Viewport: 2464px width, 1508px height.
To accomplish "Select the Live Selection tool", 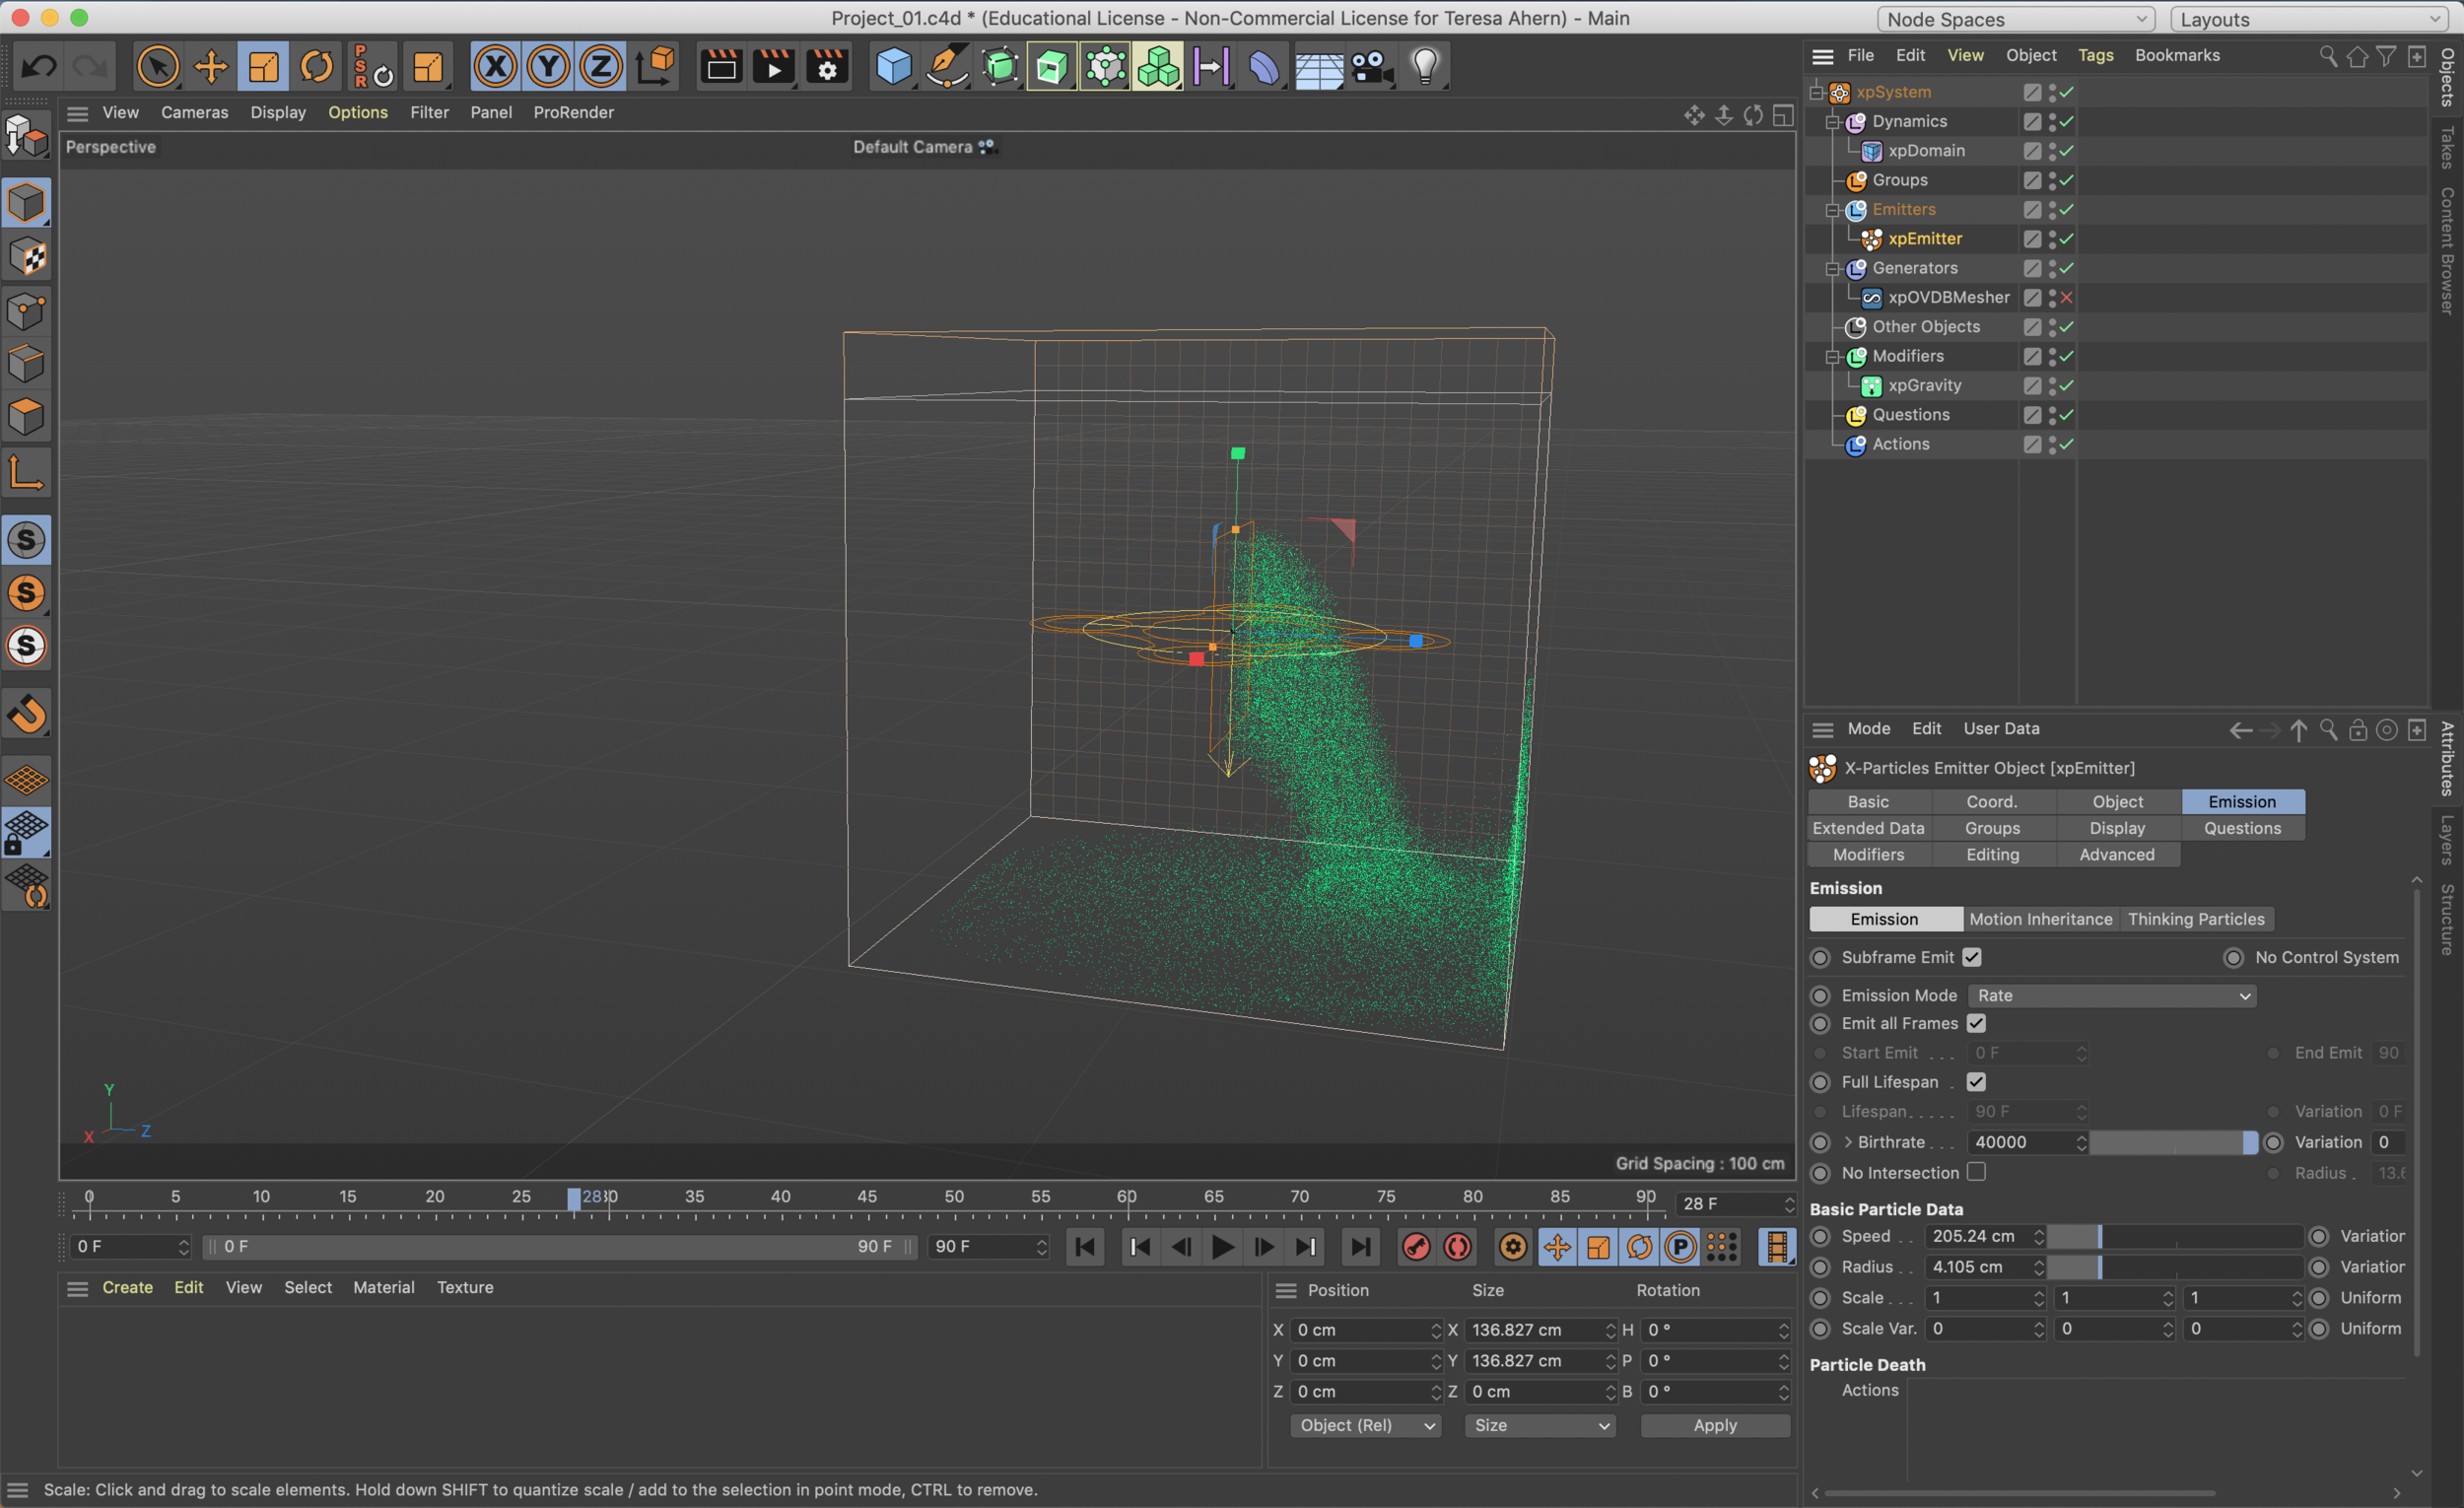I will coord(158,65).
